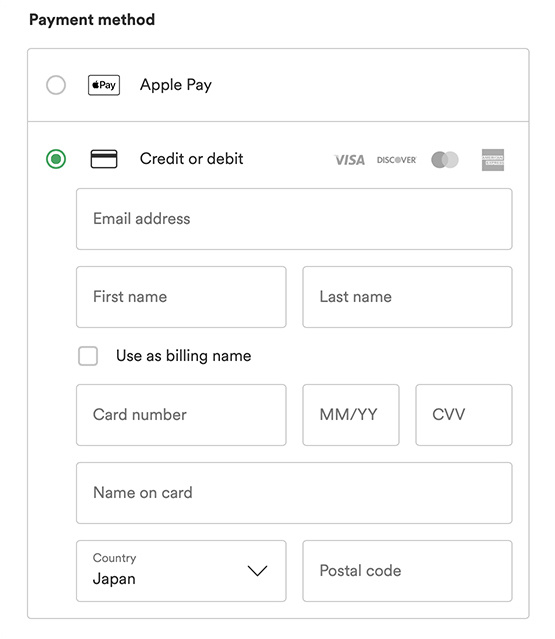Click the American Express logo
The width and height of the screenshot is (555, 639).
pyautogui.click(x=493, y=160)
